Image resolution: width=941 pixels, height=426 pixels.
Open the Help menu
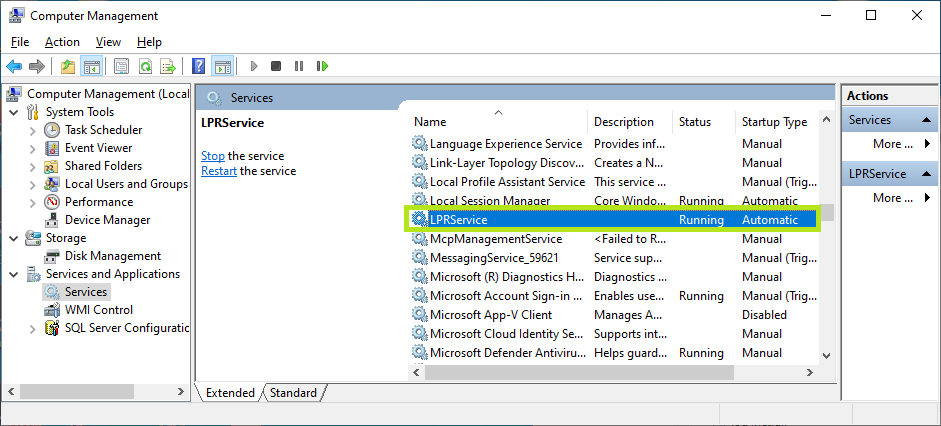(x=149, y=42)
